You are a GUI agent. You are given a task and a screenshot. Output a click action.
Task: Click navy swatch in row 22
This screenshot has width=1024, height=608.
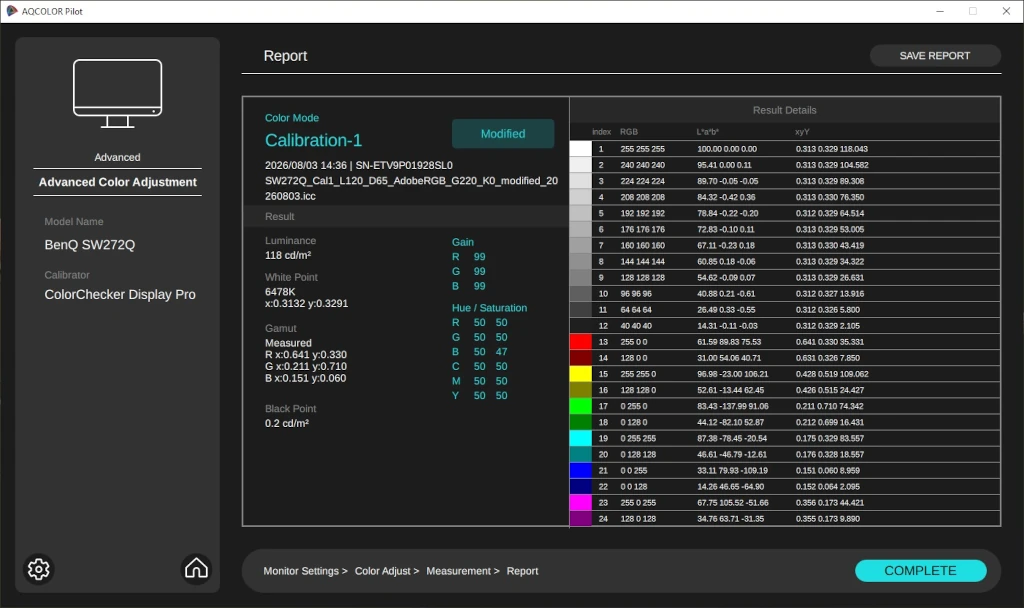[x=581, y=487]
